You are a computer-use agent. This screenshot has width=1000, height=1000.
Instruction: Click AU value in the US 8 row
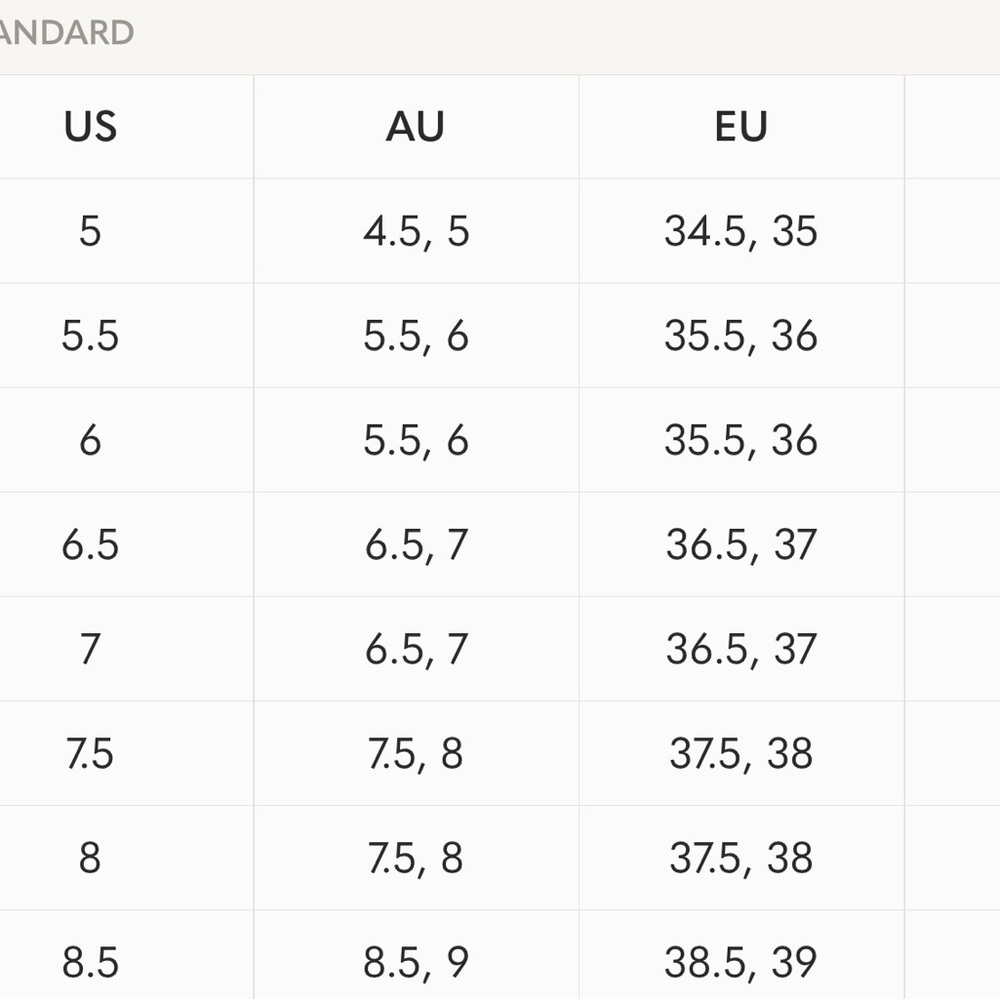click(416, 858)
